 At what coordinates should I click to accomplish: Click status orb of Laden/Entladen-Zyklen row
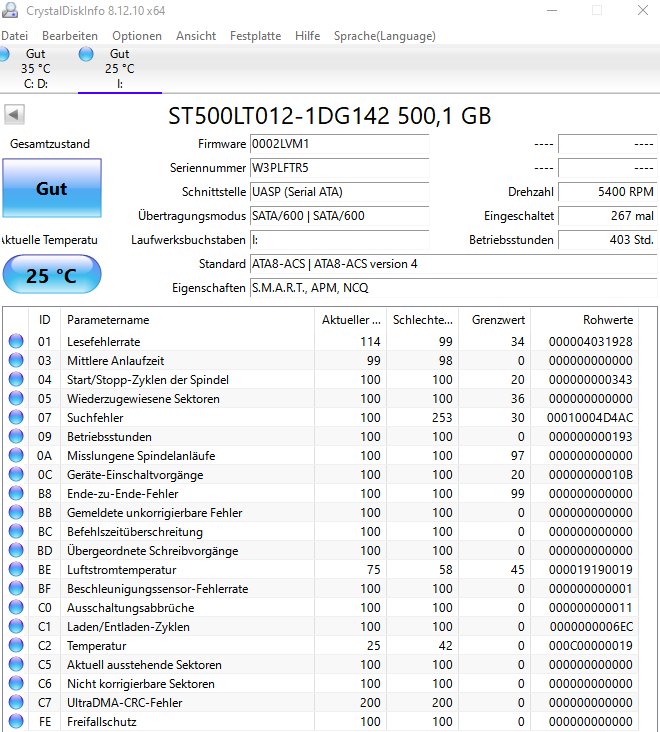click(16, 626)
